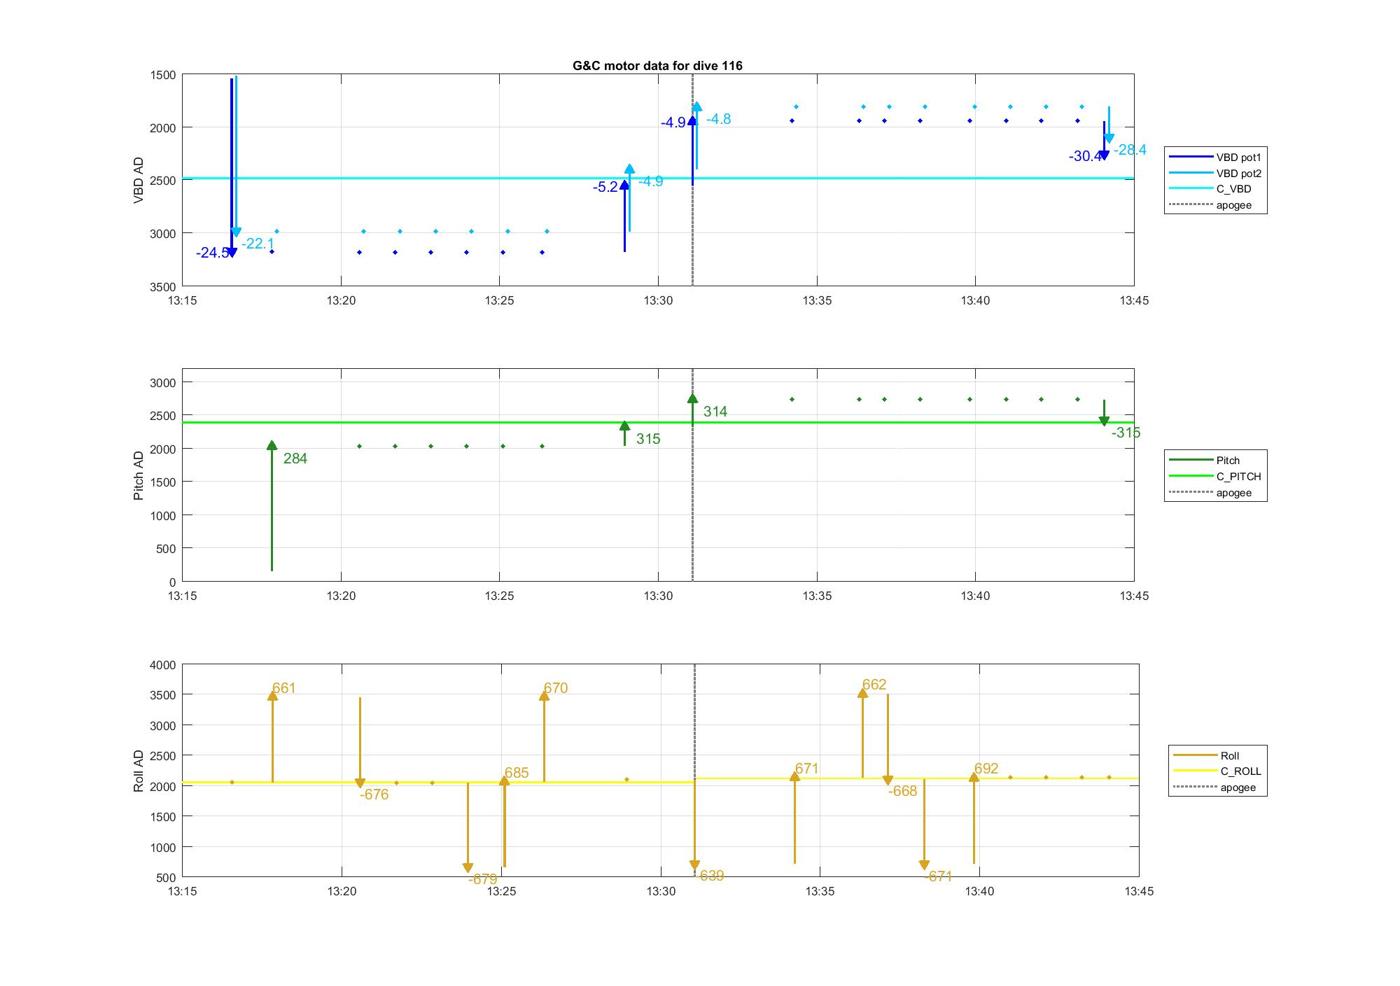Click the '670' roll data label
The height and width of the screenshot is (986, 1400).
(555, 688)
